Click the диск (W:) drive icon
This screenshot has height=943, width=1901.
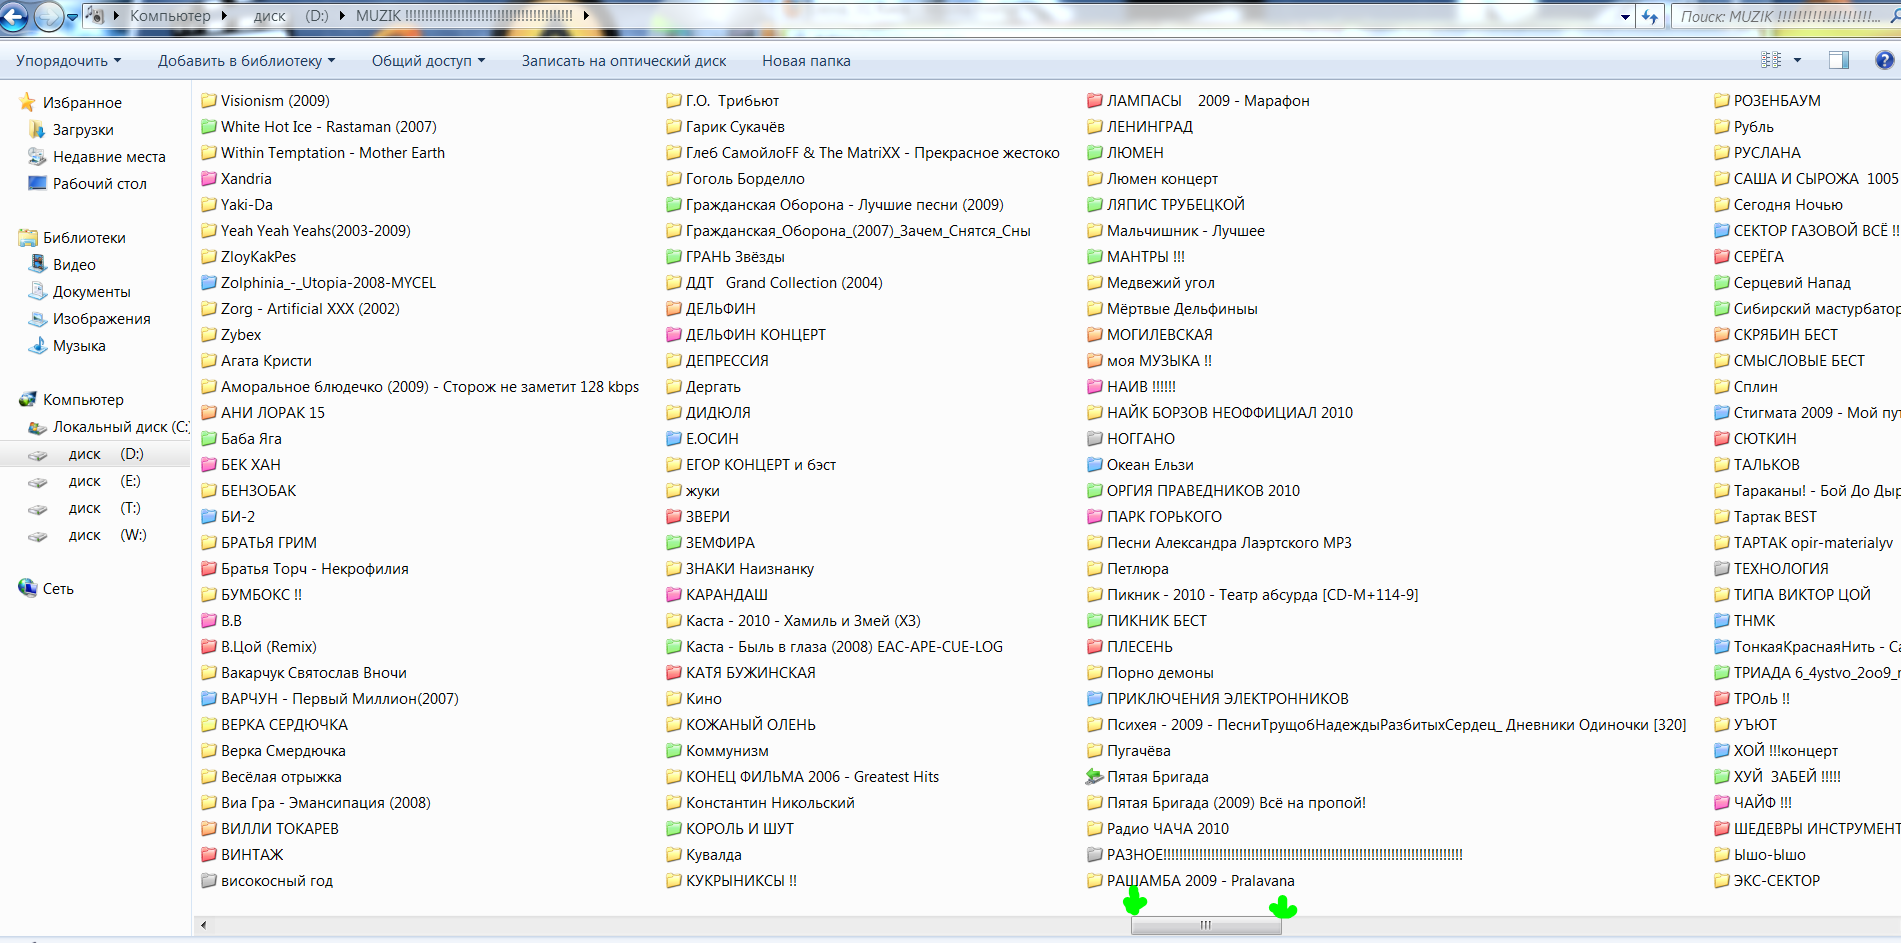click(x=37, y=535)
